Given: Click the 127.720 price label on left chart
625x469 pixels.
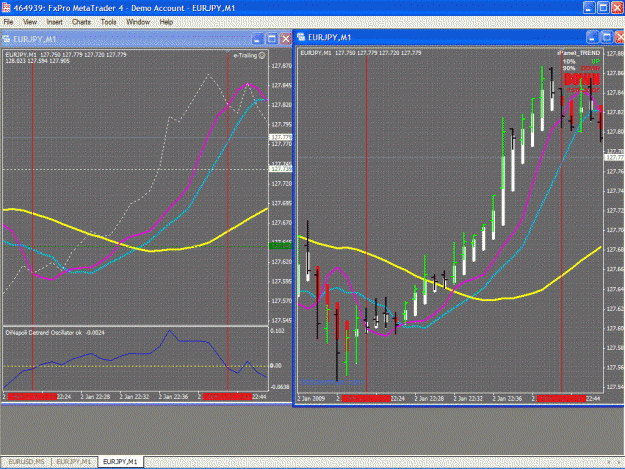Looking at the screenshot, I should click(x=281, y=184).
